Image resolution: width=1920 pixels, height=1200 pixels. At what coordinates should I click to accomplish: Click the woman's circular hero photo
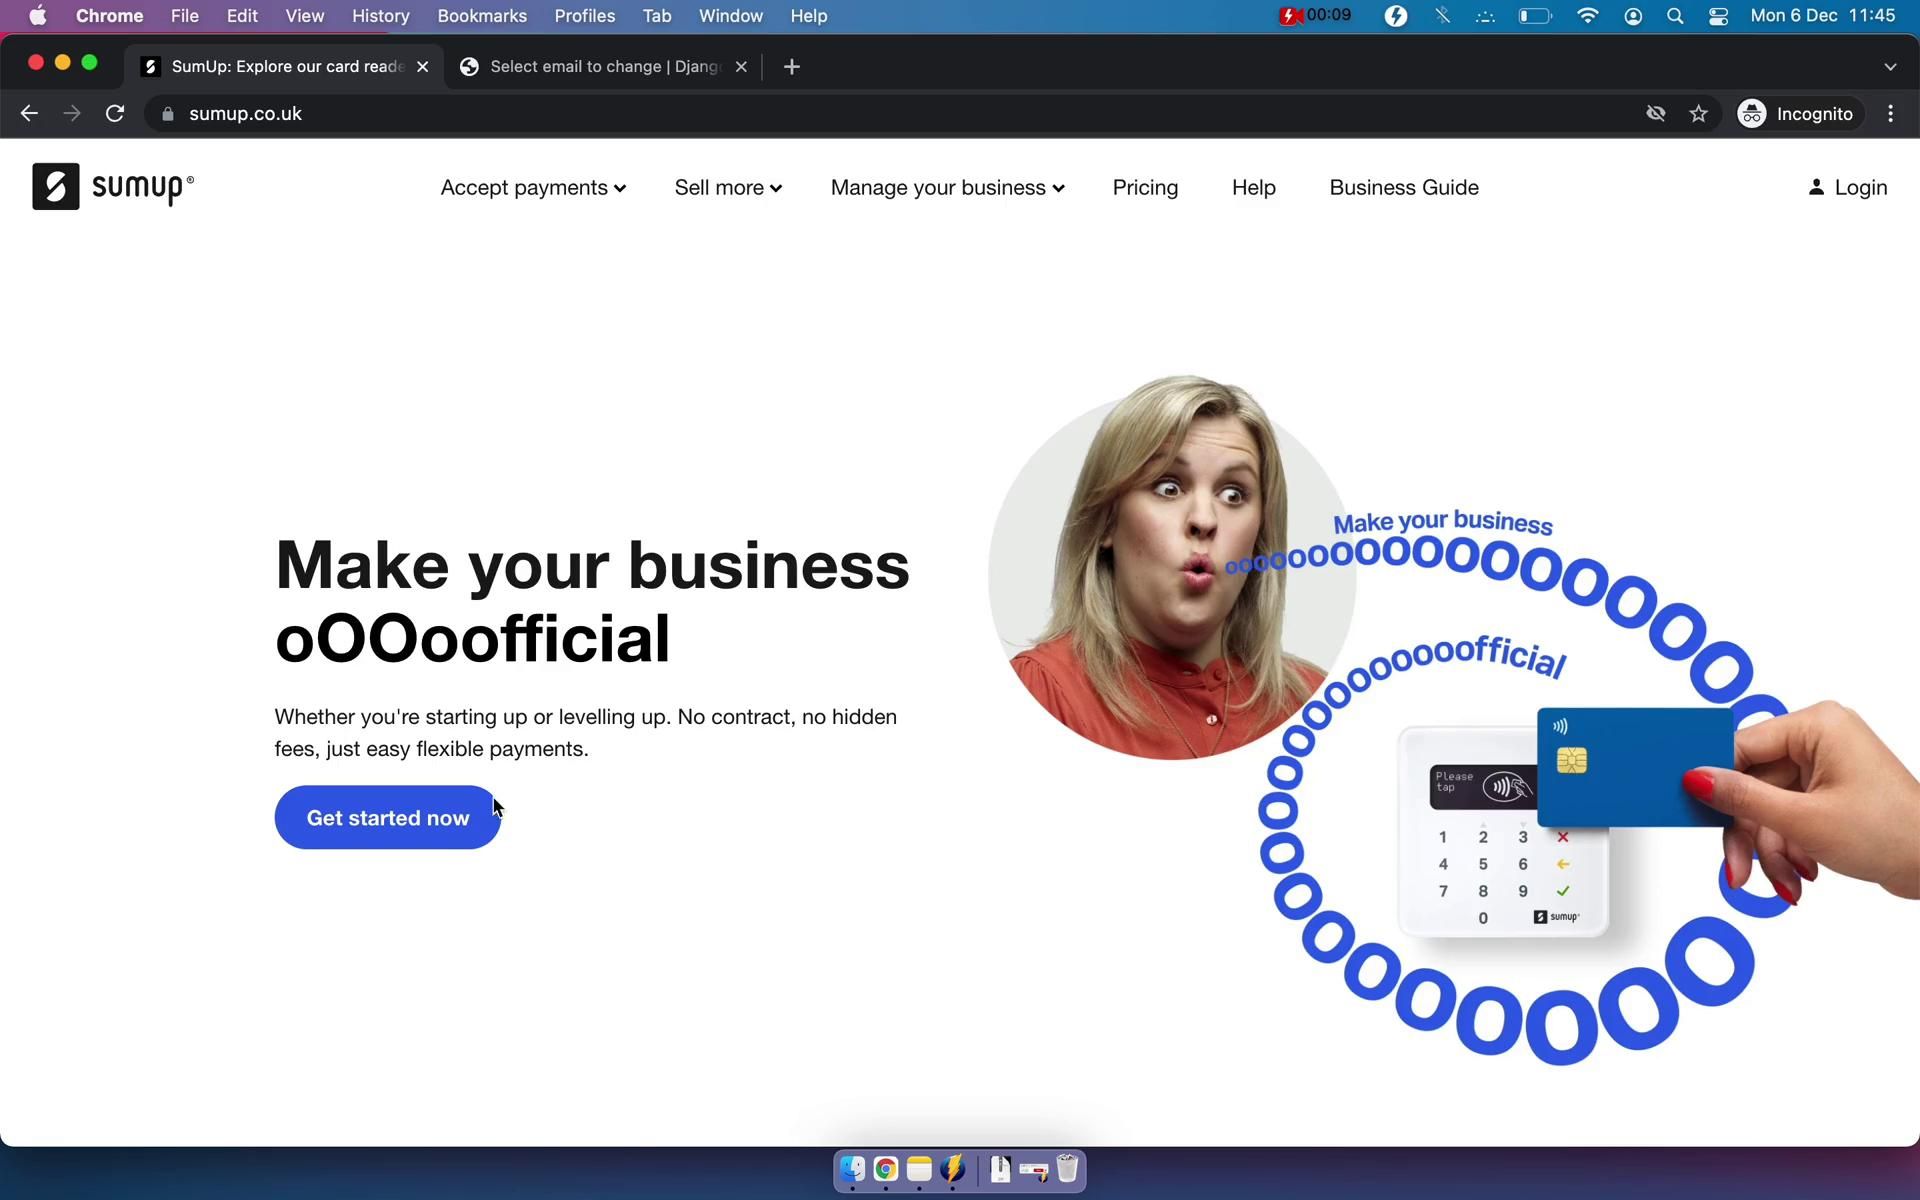coord(1171,569)
